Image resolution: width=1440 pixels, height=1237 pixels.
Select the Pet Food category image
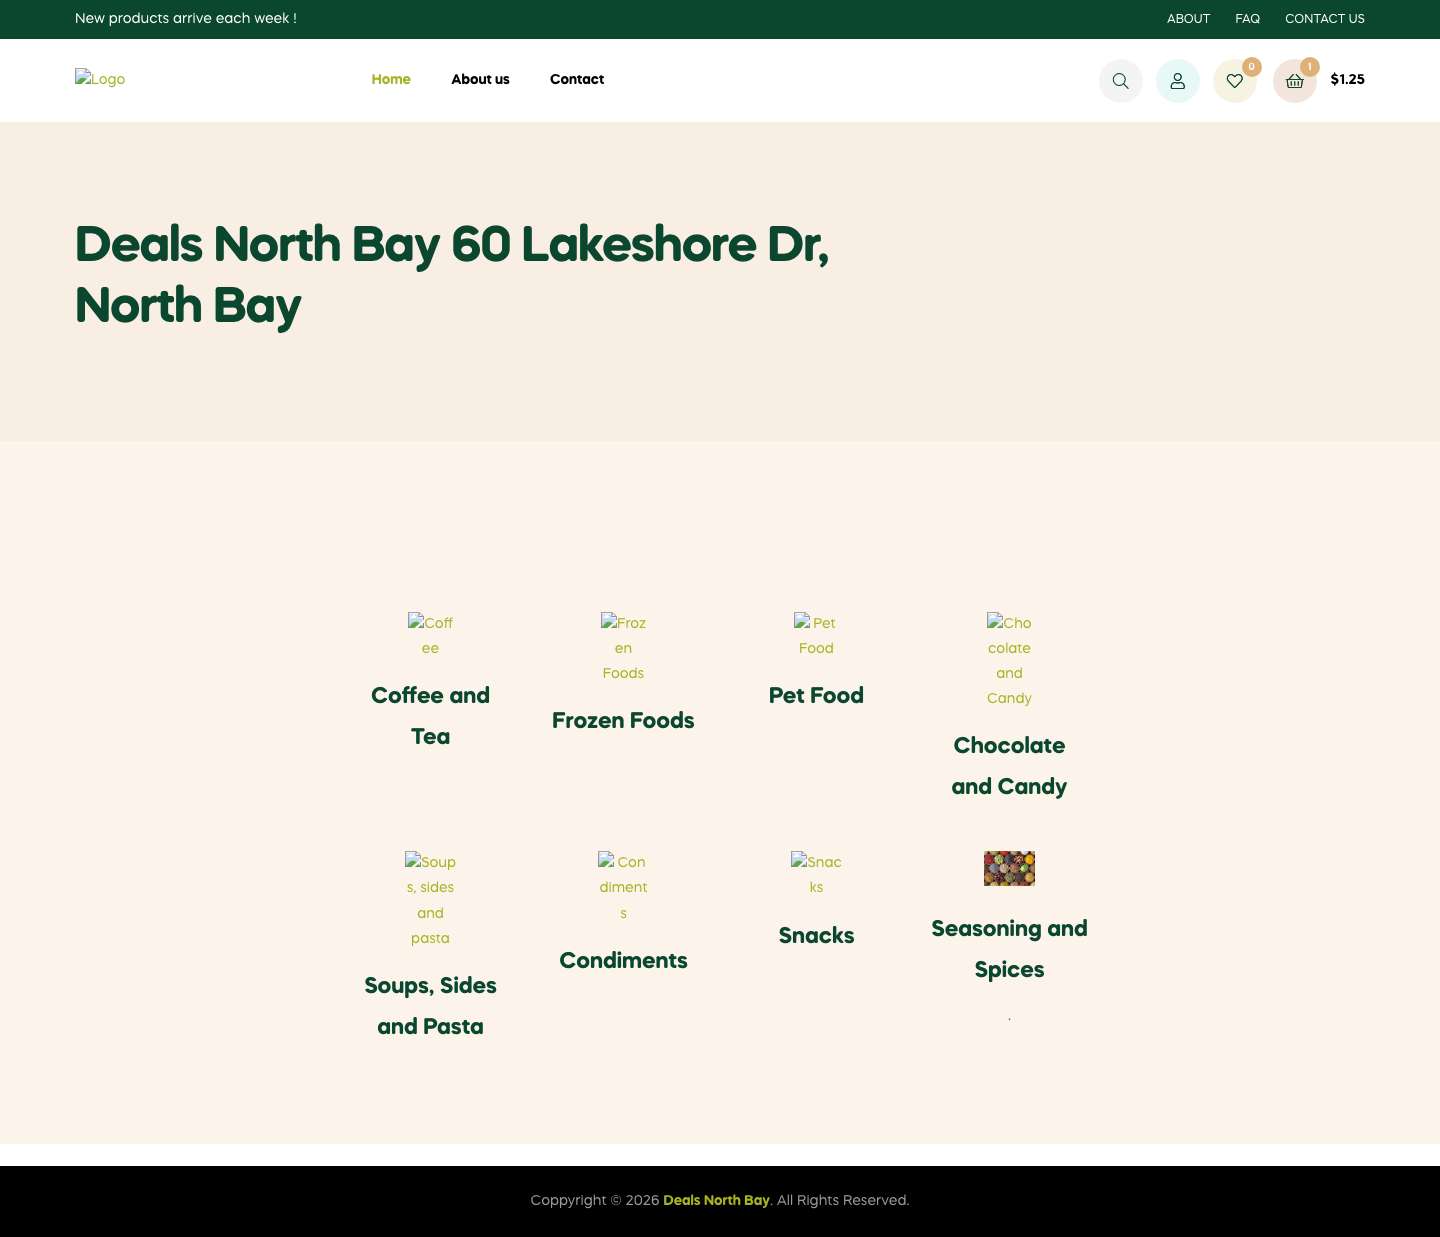[x=816, y=636]
